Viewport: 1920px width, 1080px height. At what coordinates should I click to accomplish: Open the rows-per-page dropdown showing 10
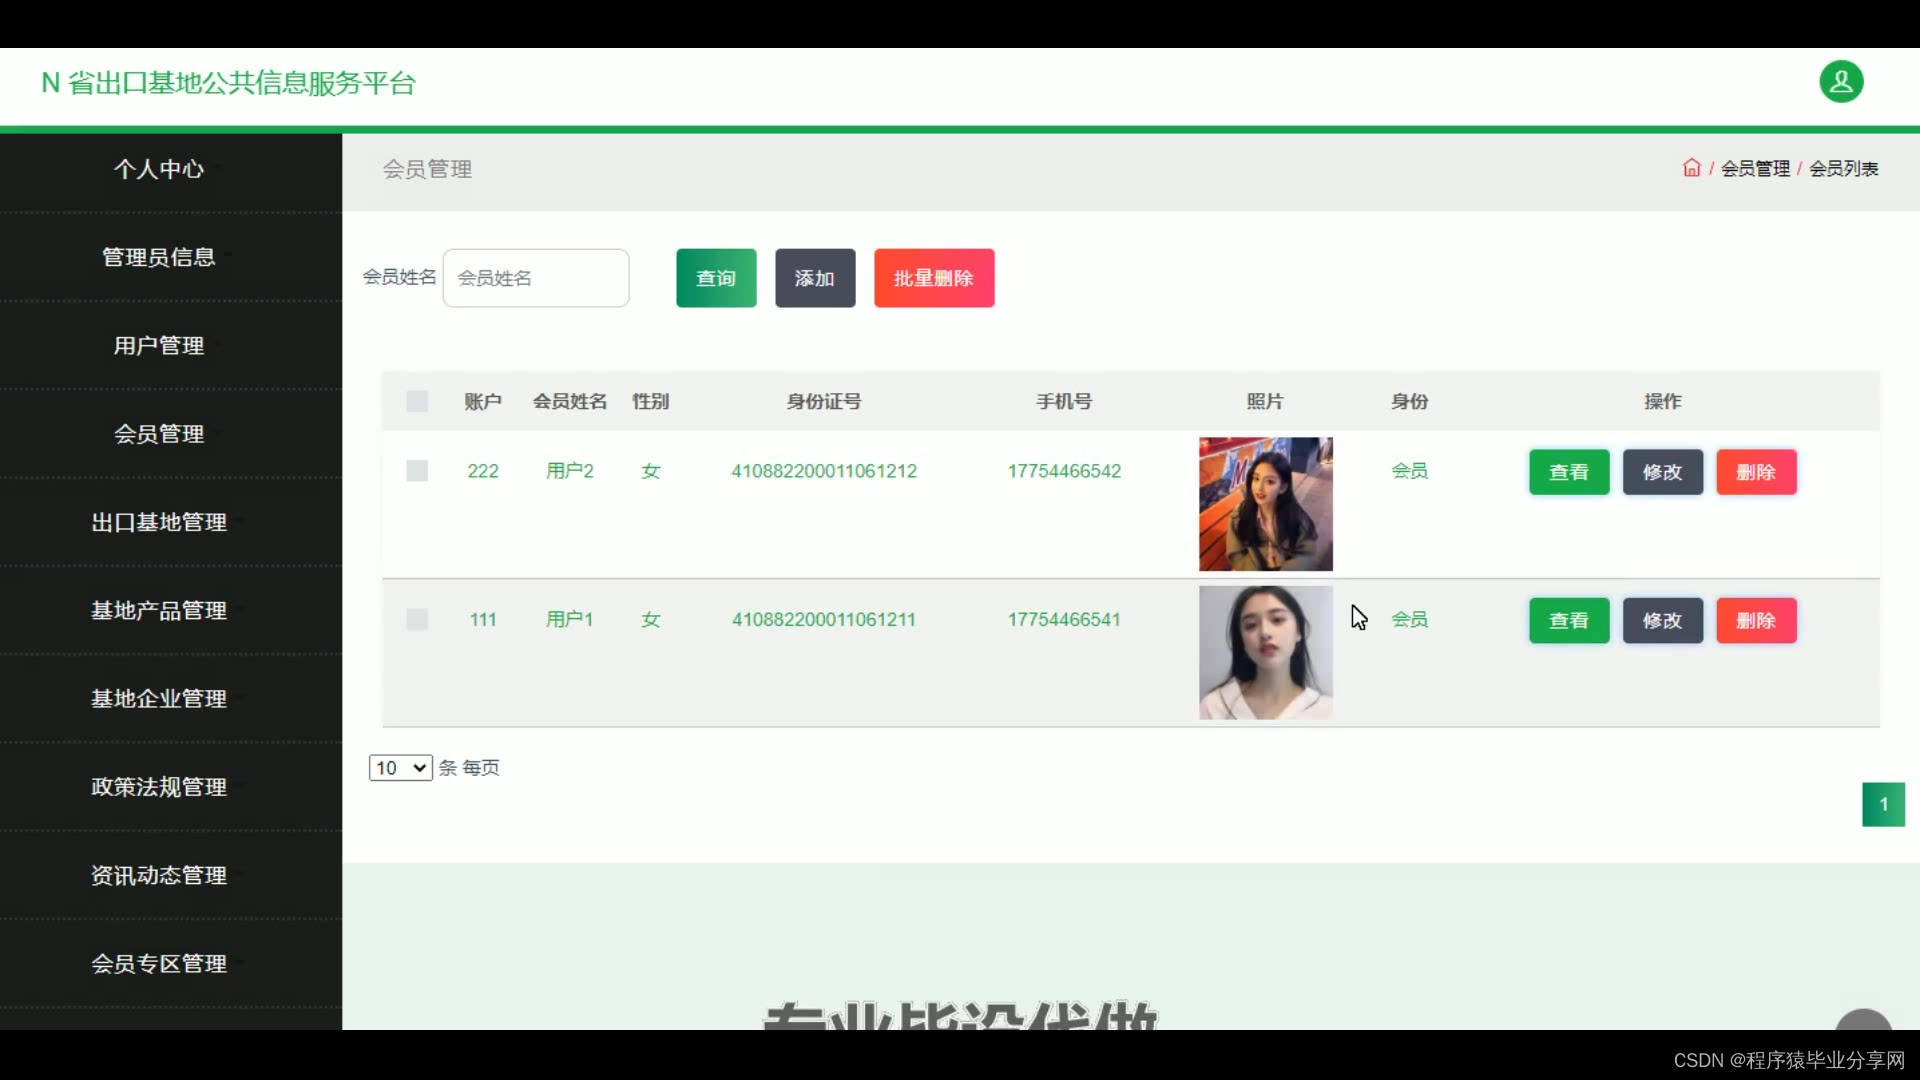click(x=400, y=768)
